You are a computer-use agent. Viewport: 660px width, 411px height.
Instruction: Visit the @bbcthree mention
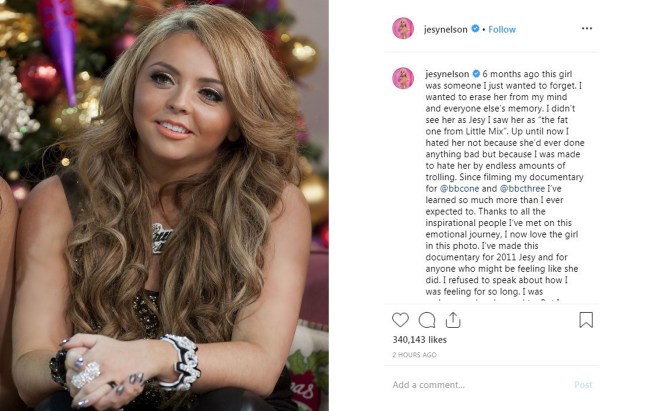[522, 189]
